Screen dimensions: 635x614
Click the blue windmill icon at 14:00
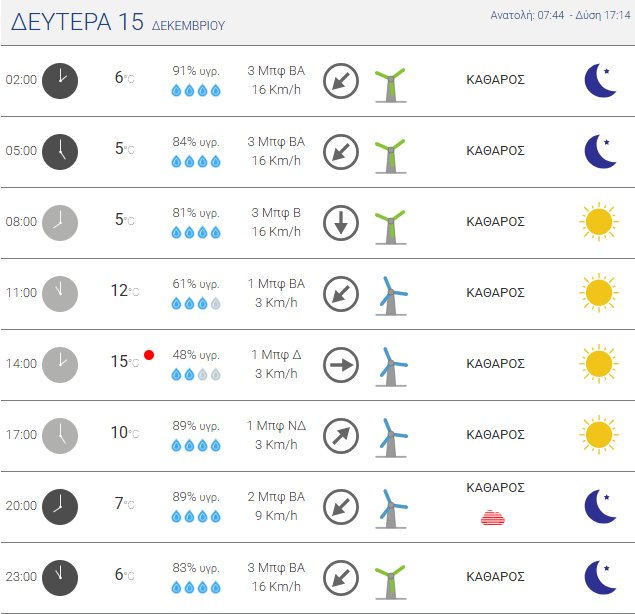click(x=391, y=365)
